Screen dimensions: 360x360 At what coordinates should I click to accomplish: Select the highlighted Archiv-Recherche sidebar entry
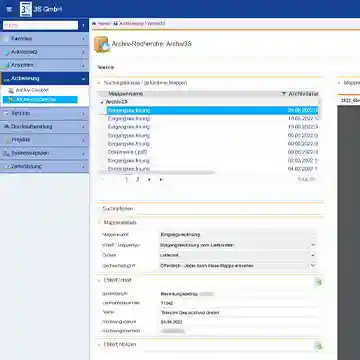point(40,99)
